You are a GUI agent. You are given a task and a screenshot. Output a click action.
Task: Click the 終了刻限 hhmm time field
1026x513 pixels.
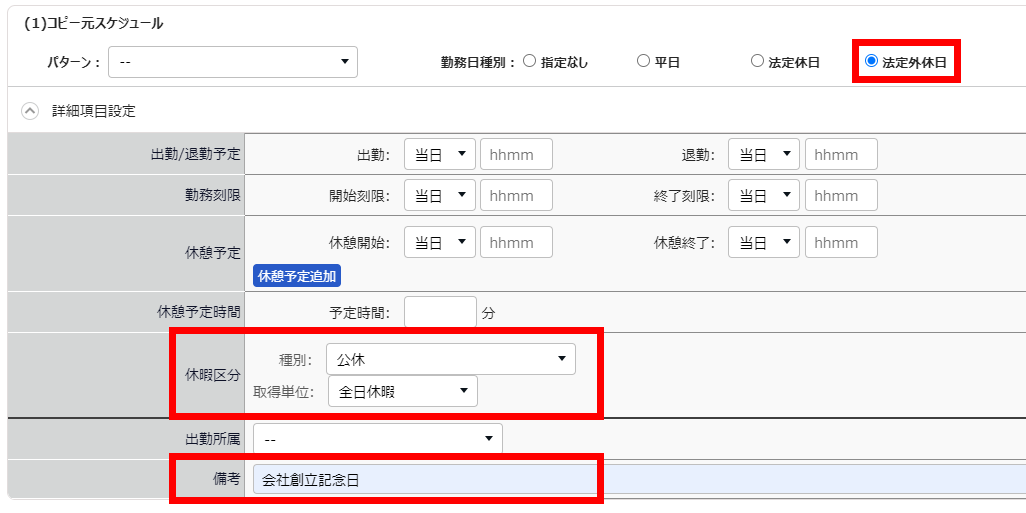(x=841, y=195)
